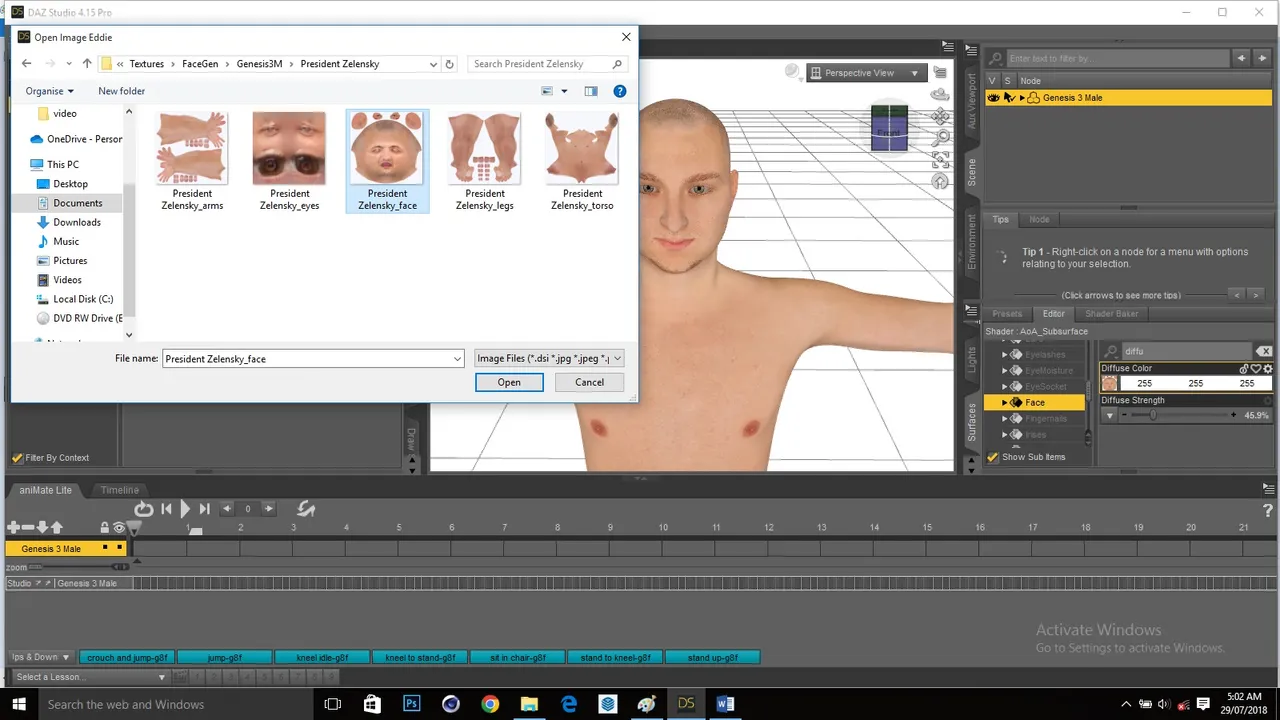Click the Diffuse Color texture swatch
Viewport: 1280px width, 720px height.
click(1109, 384)
